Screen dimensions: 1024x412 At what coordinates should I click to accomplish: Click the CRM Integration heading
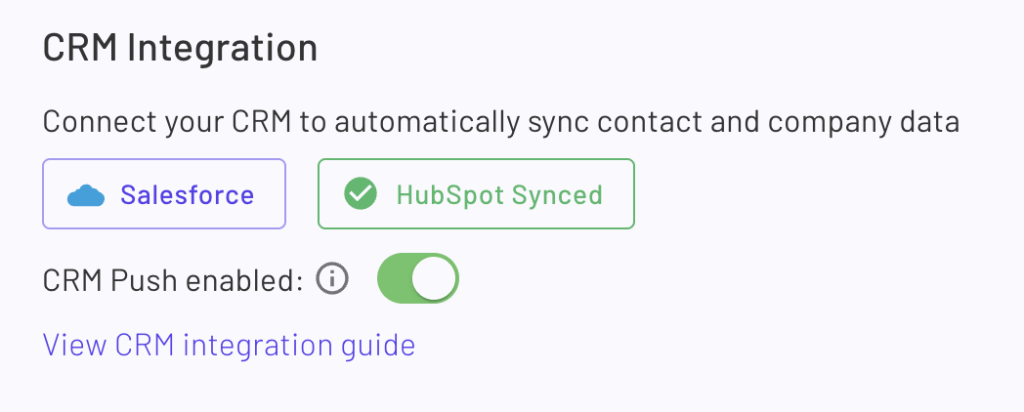click(180, 49)
